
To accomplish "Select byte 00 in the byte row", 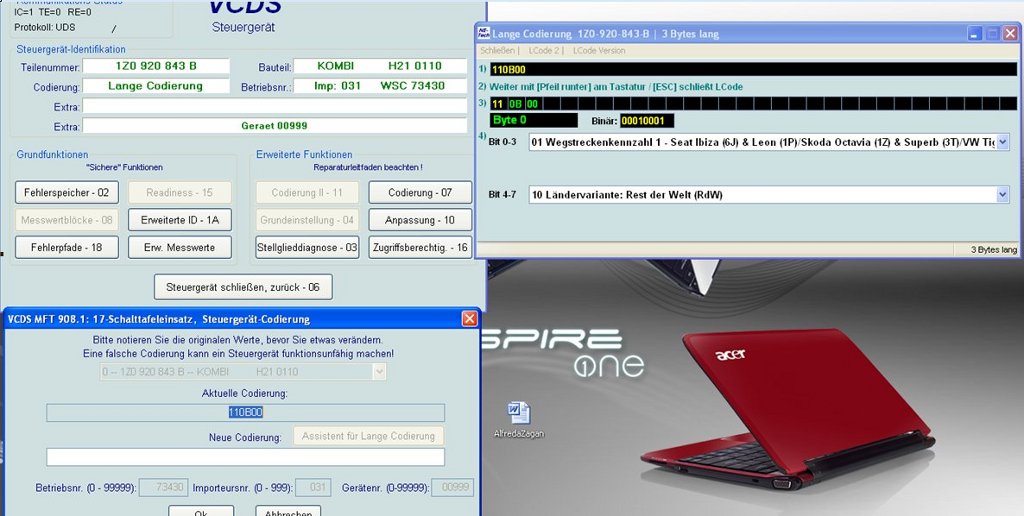I will coord(532,104).
